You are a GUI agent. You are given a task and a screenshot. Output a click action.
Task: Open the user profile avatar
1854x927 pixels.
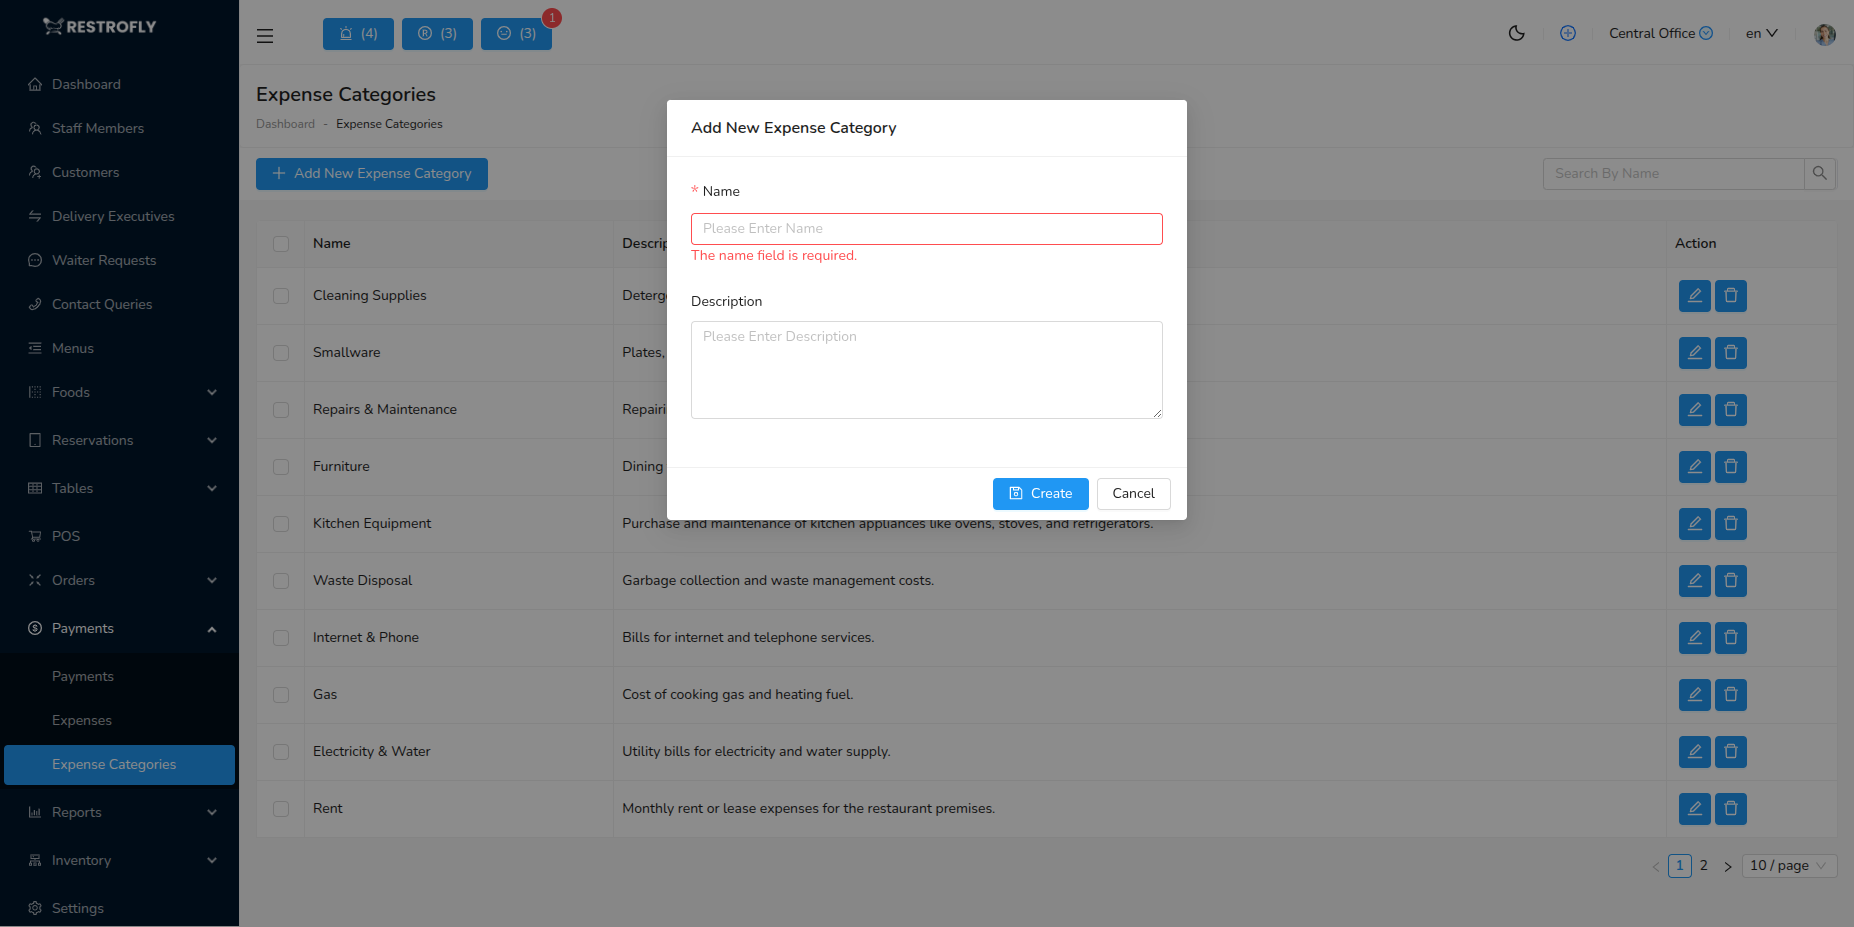click(x=1824, y=33)
